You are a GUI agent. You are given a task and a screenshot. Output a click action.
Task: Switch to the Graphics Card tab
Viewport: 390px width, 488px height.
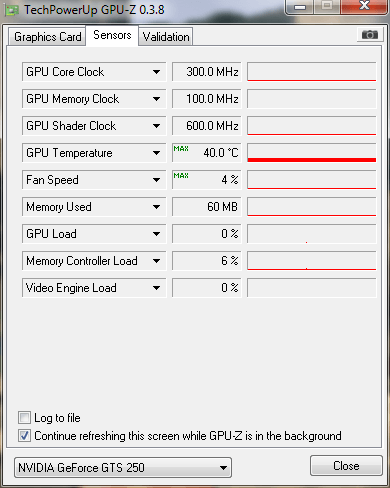pyautogui.click(x=47, y=37)
